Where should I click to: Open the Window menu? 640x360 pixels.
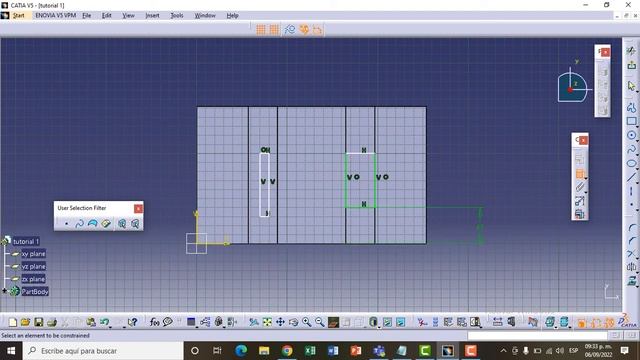(205, 16)
